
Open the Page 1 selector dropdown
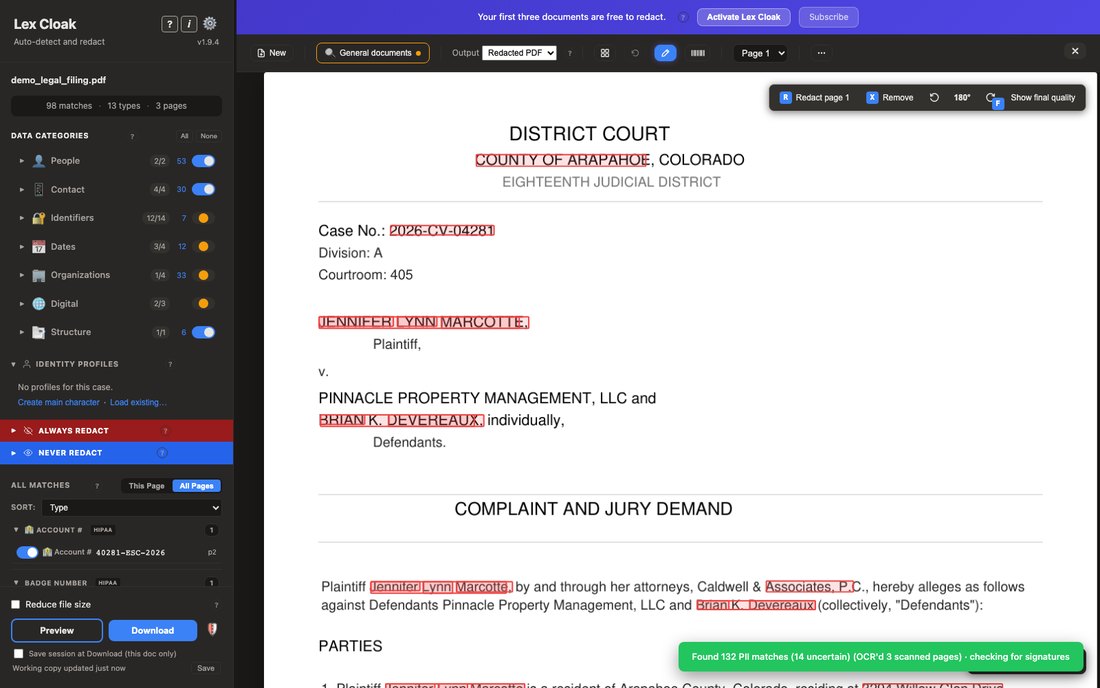point(760,53)
